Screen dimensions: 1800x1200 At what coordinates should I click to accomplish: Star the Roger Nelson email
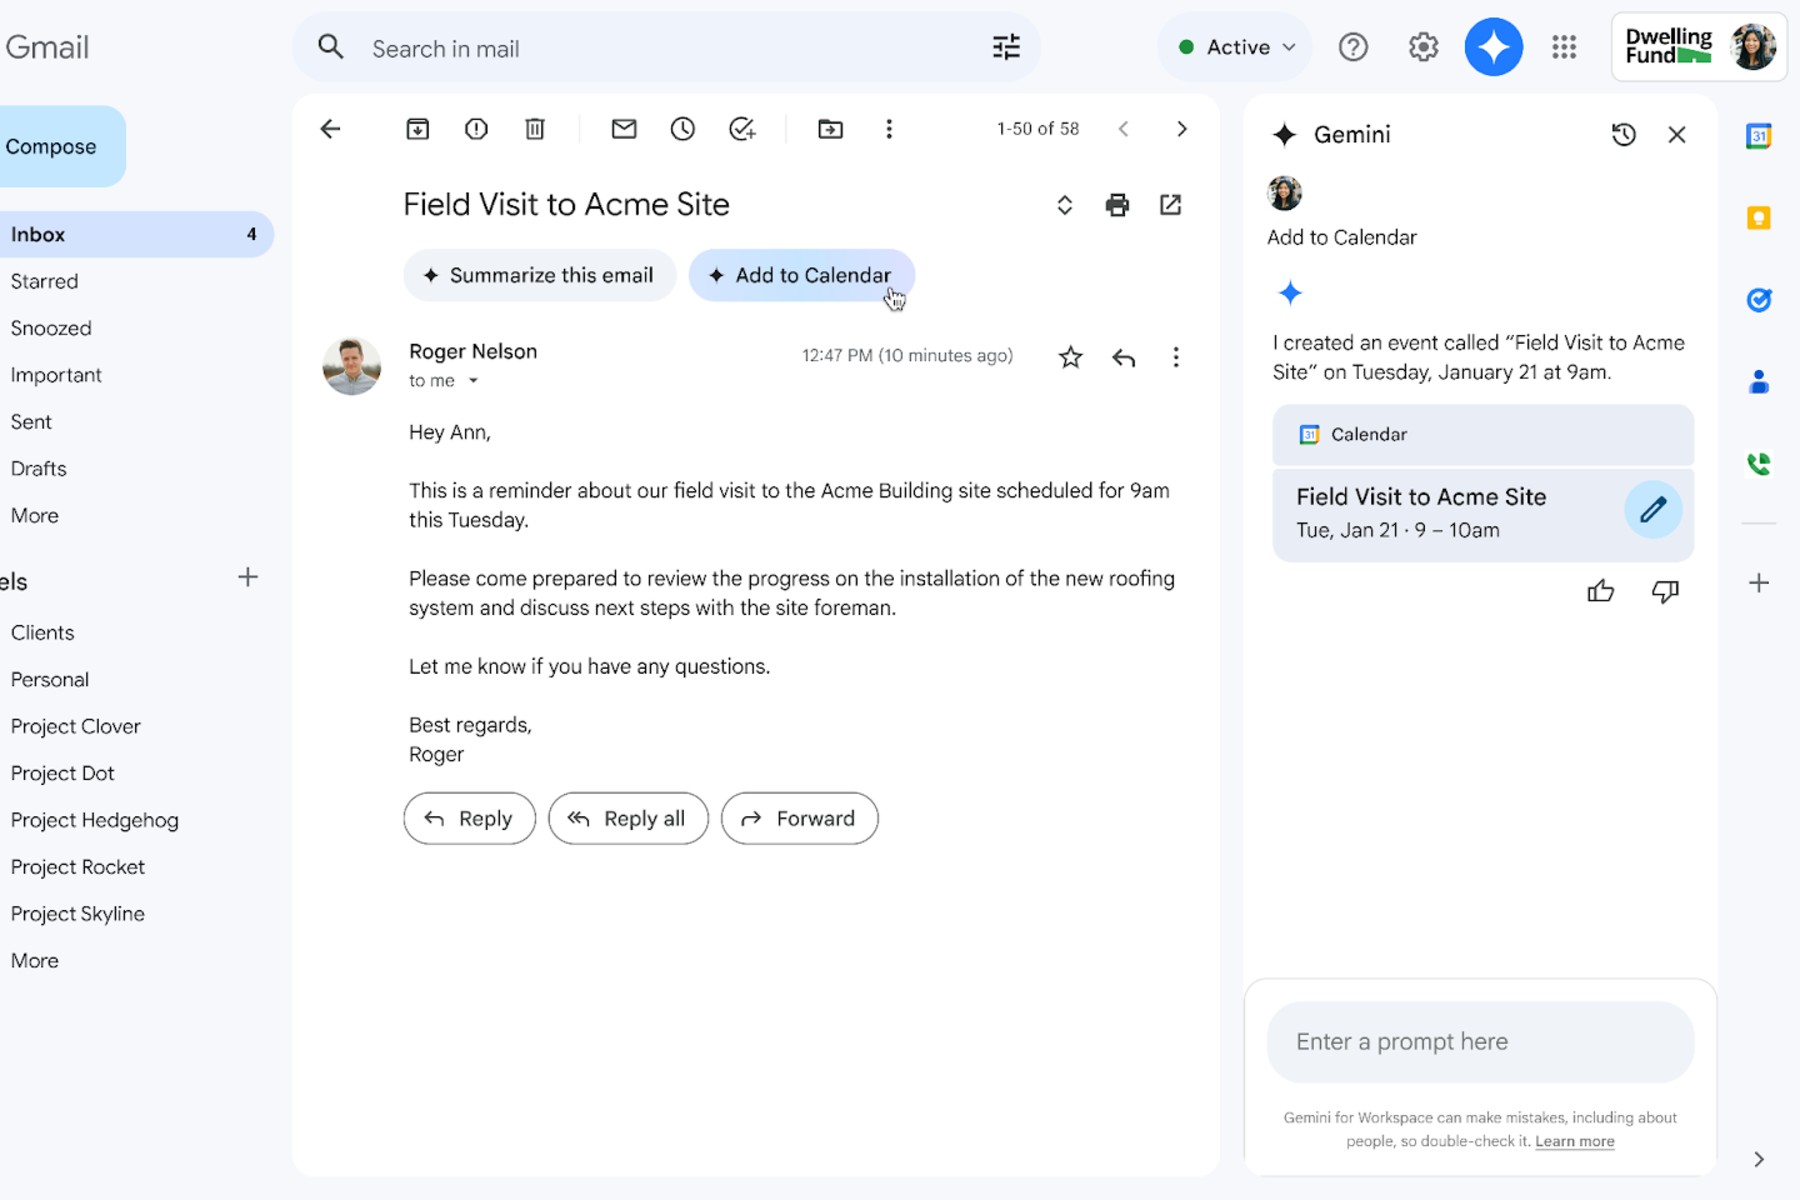pyautogui.click(x=1070, y=357)
